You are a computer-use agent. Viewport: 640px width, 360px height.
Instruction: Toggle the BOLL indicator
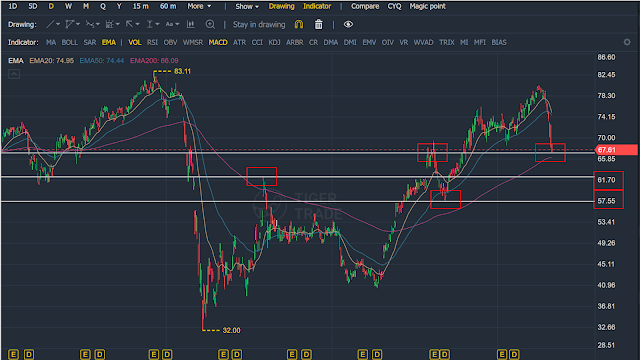pos(69,42)
